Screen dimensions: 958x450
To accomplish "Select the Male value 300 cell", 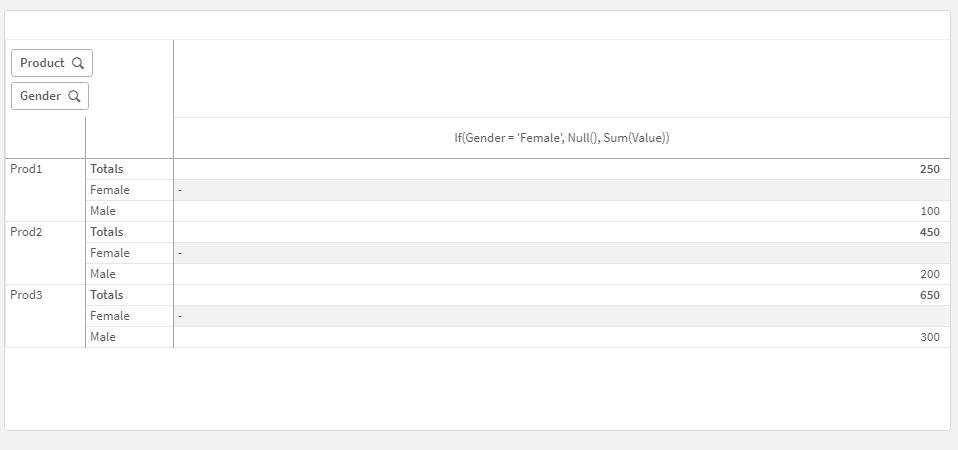I will pyautogui.click(x=930, y=337).
